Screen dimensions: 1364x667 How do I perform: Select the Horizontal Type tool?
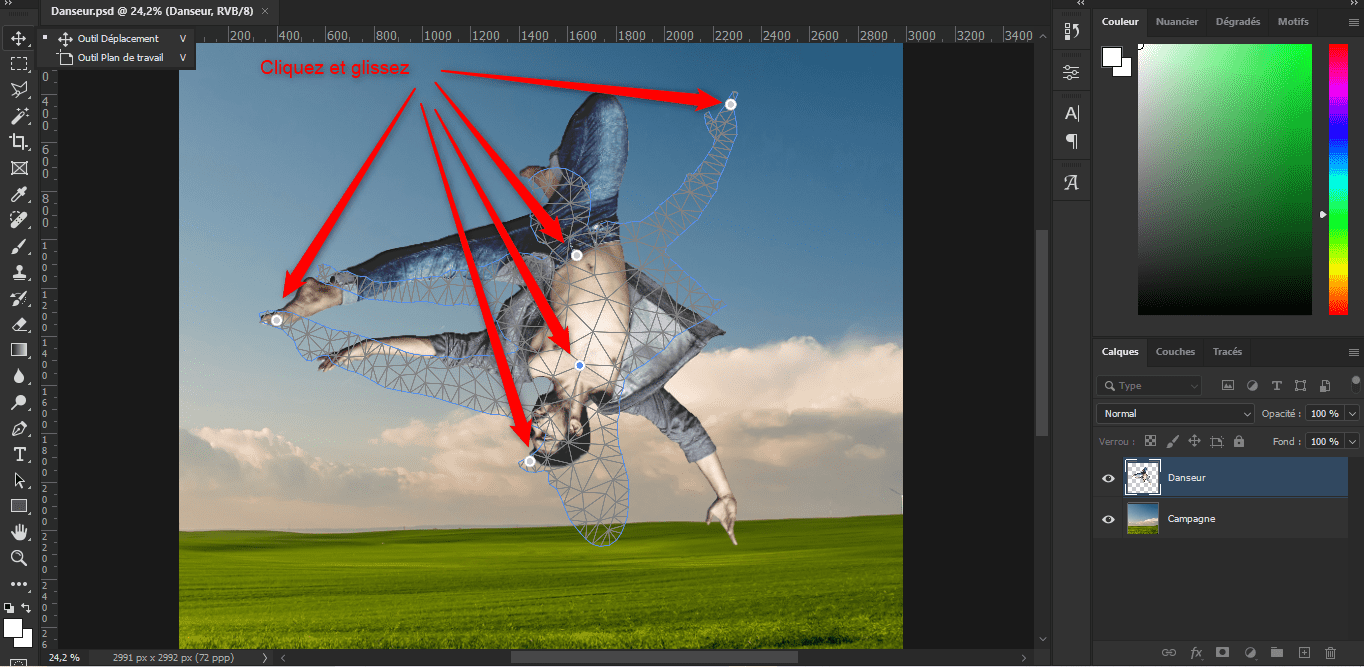[18, 454]
